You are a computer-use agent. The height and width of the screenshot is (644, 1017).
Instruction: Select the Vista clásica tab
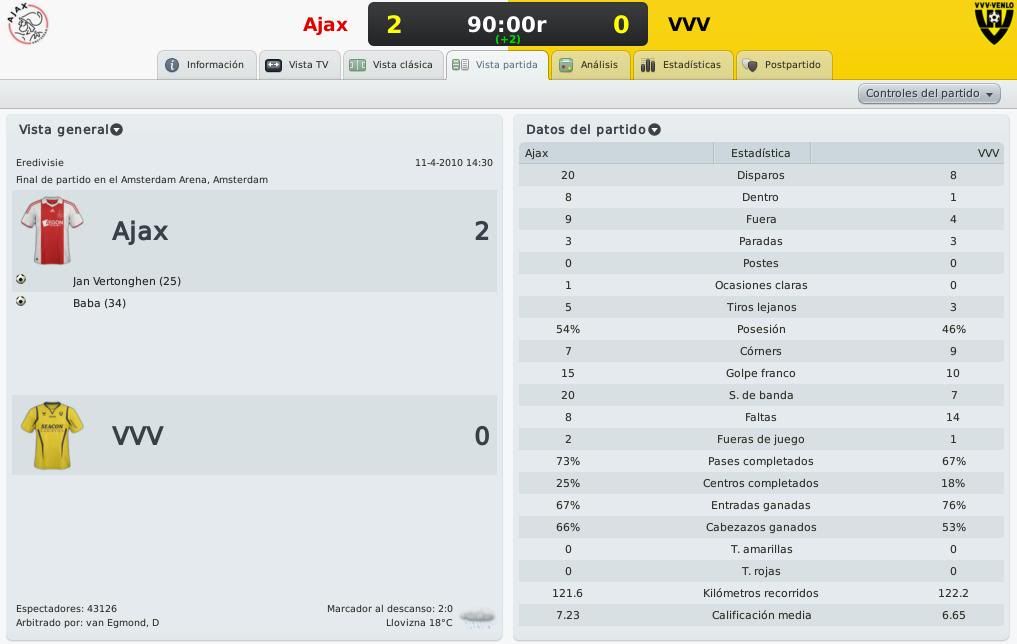click(x=393, y=65)
